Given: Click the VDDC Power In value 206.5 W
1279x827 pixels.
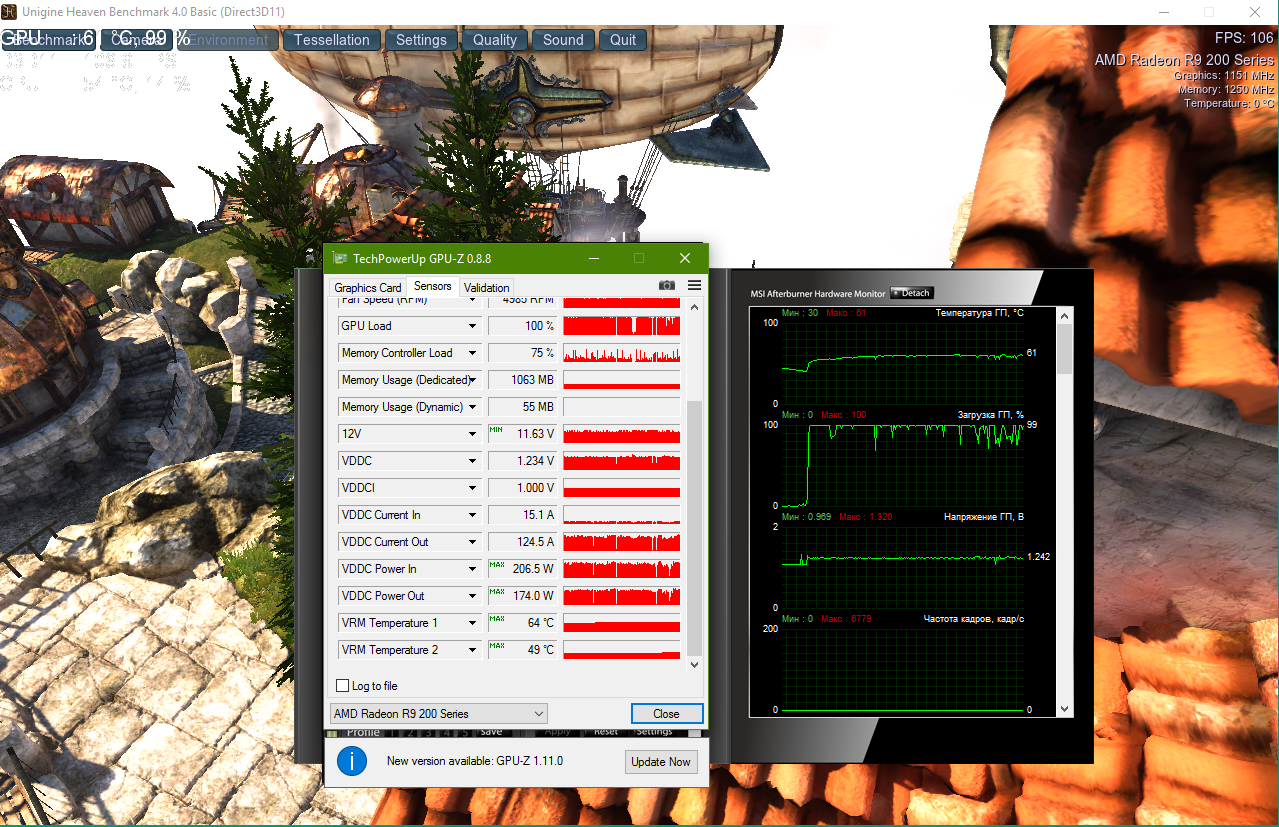Looking at the screenshot, I should 522,569.
